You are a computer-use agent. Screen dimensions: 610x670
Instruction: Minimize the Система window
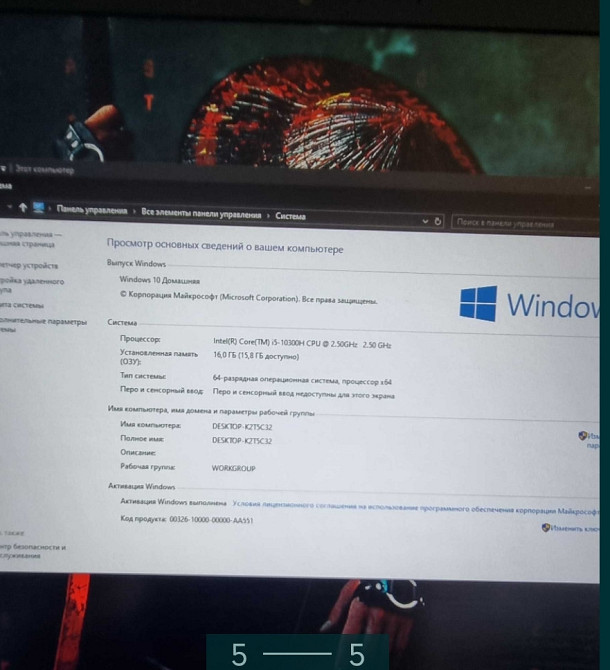point(588,188)
